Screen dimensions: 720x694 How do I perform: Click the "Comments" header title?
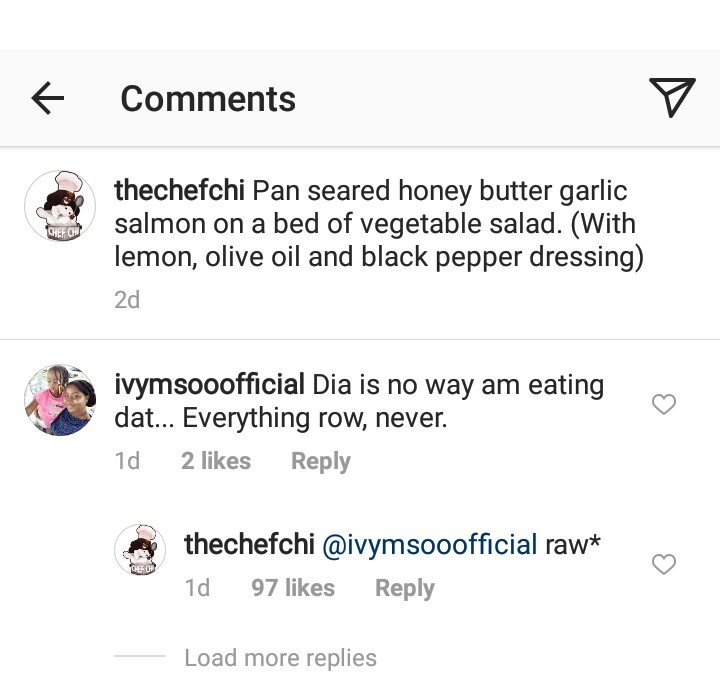208,99
